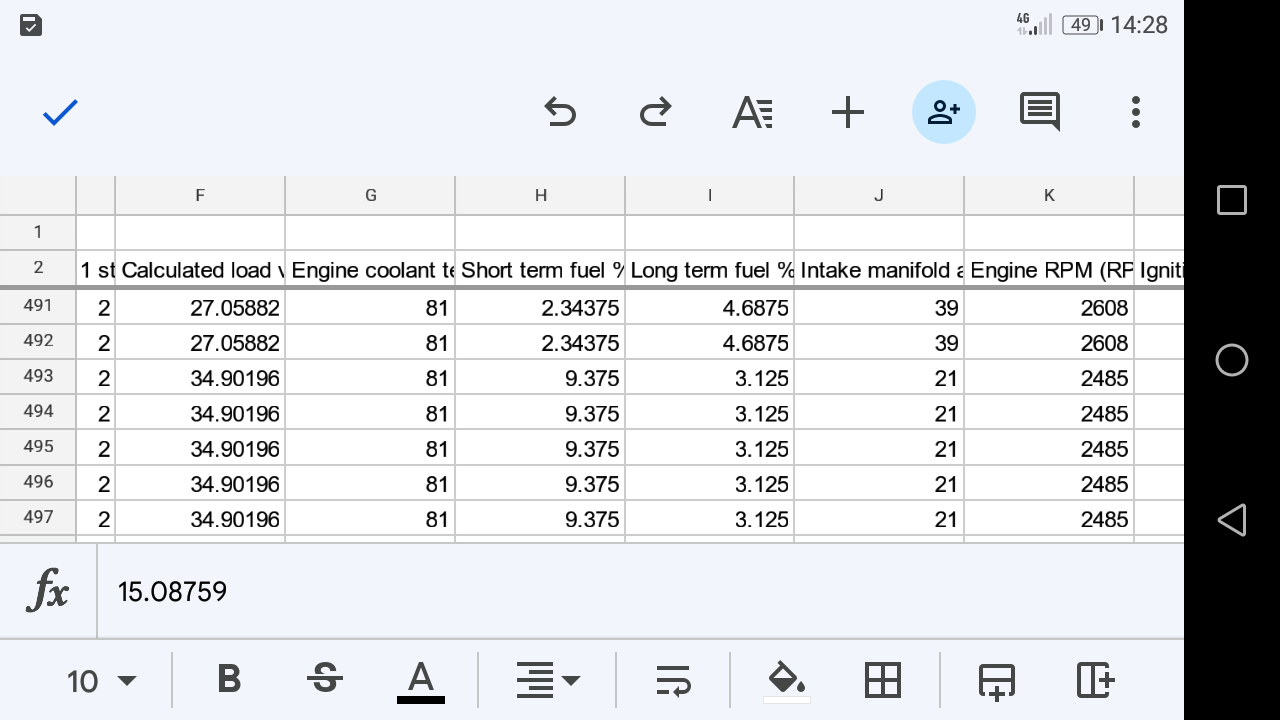Confirm edit with the blue checkmark
The width and height of the screenshot is (1280, 720).
(x=60, y=112)
